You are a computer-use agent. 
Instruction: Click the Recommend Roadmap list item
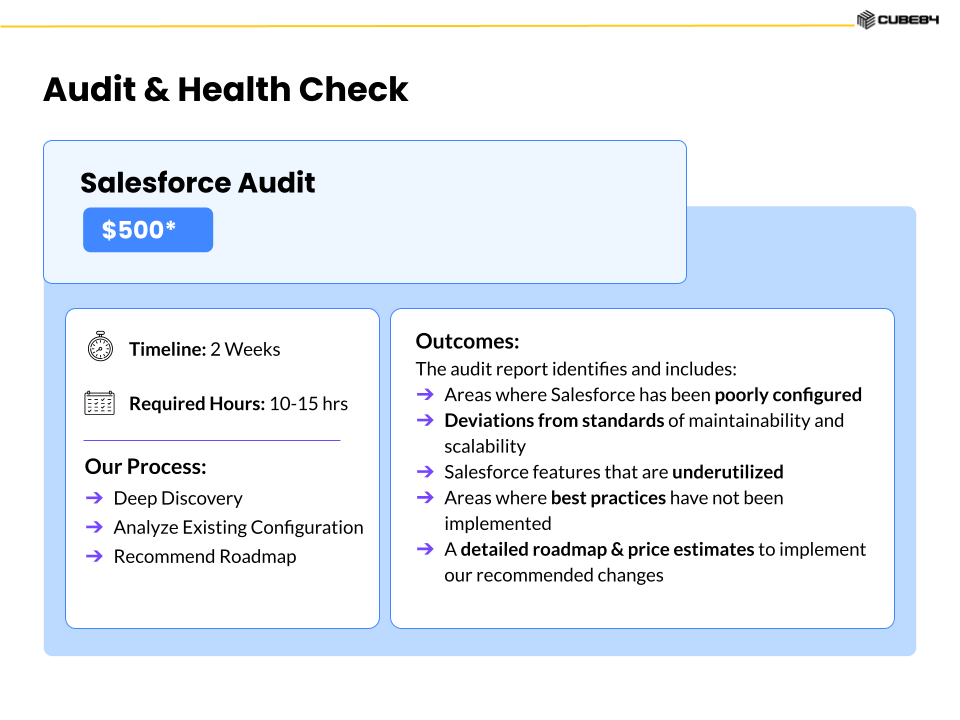[x=205, y=557]
